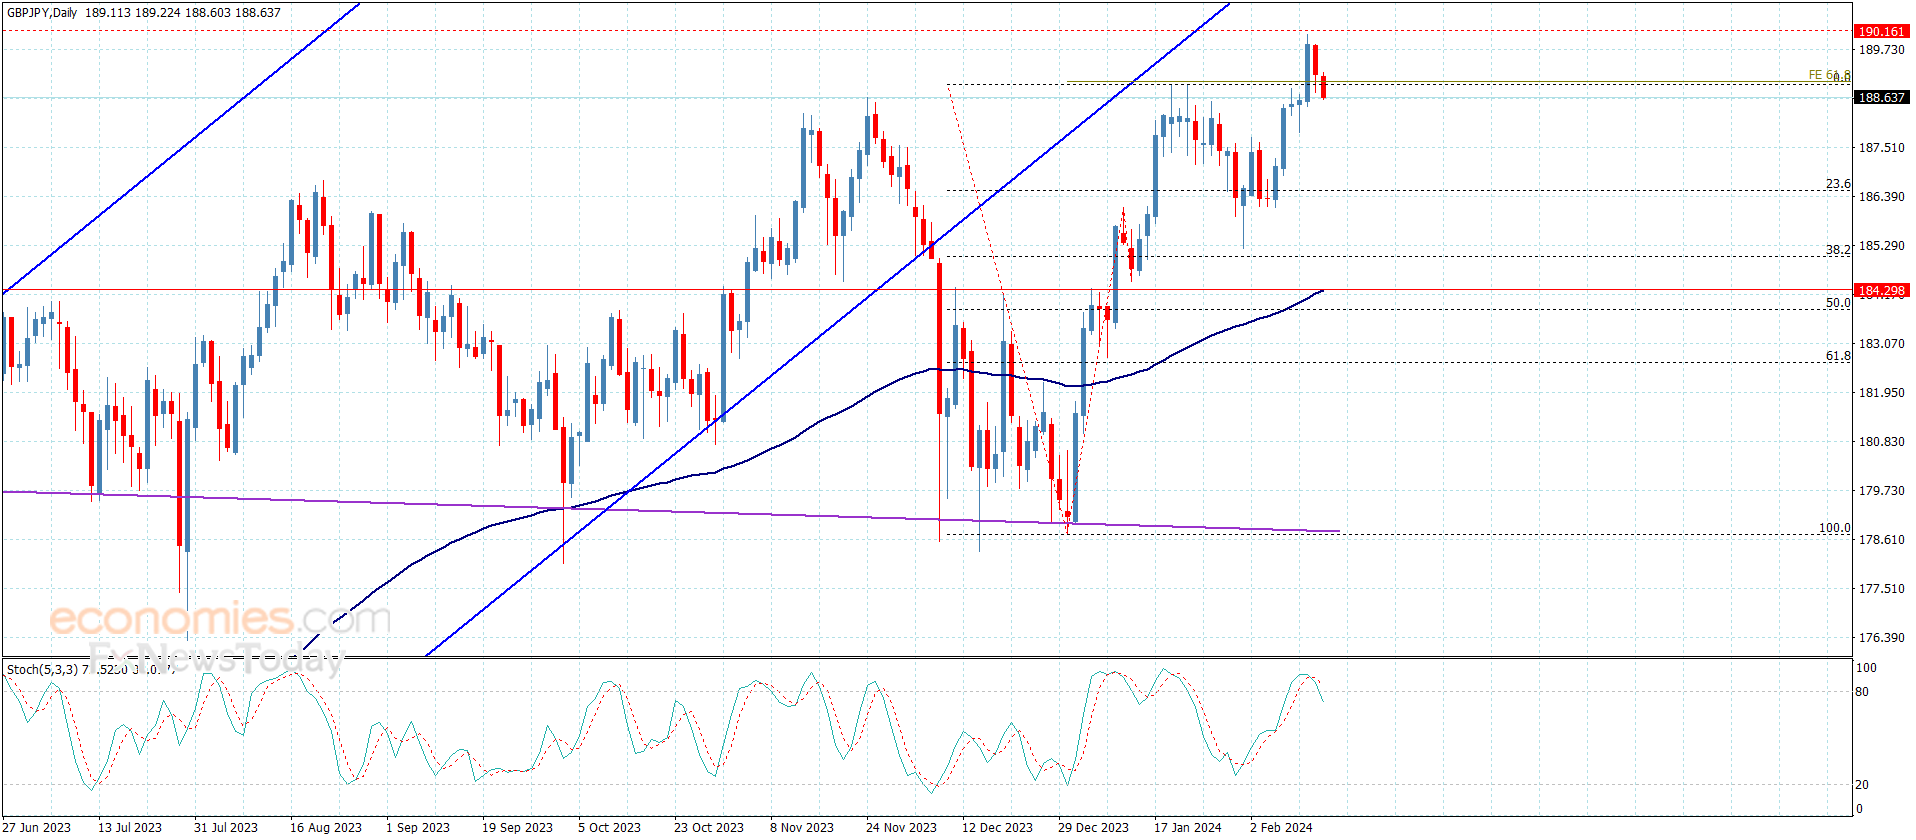Click the 178.610 value on price axis
1916x840 pixels.
(1881, 540)
